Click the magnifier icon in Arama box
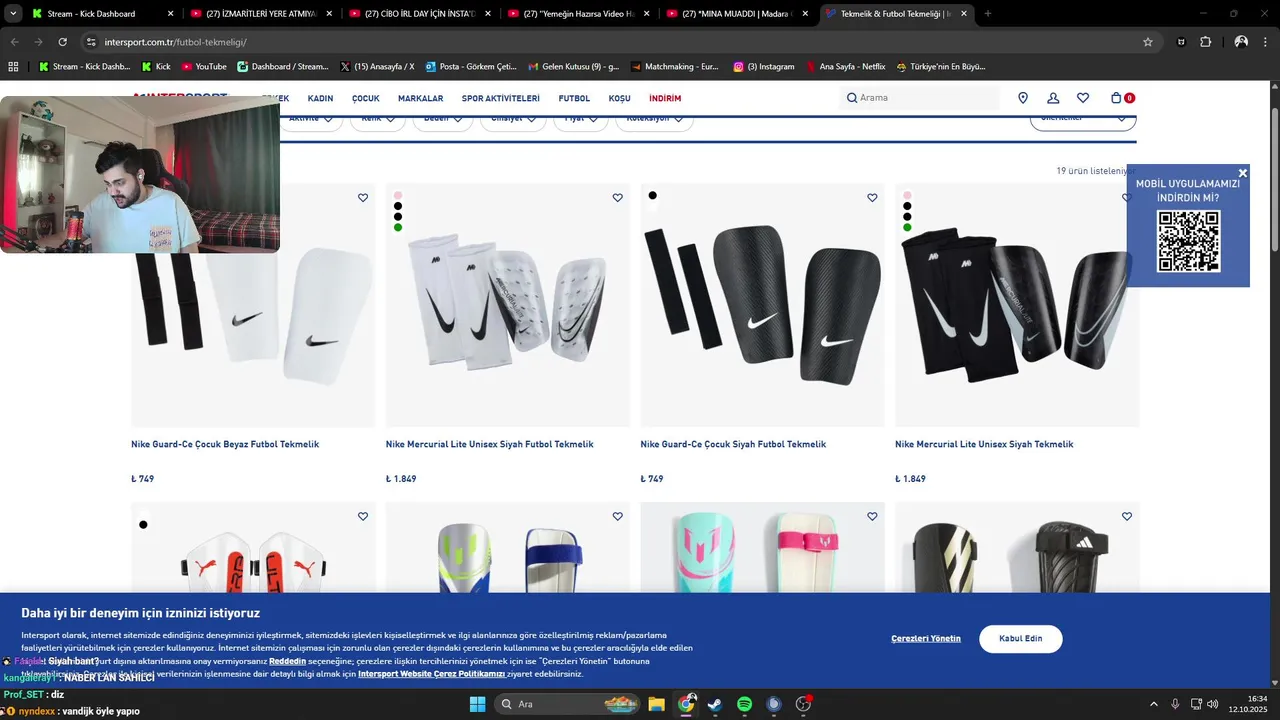 [x=852, y=98]
